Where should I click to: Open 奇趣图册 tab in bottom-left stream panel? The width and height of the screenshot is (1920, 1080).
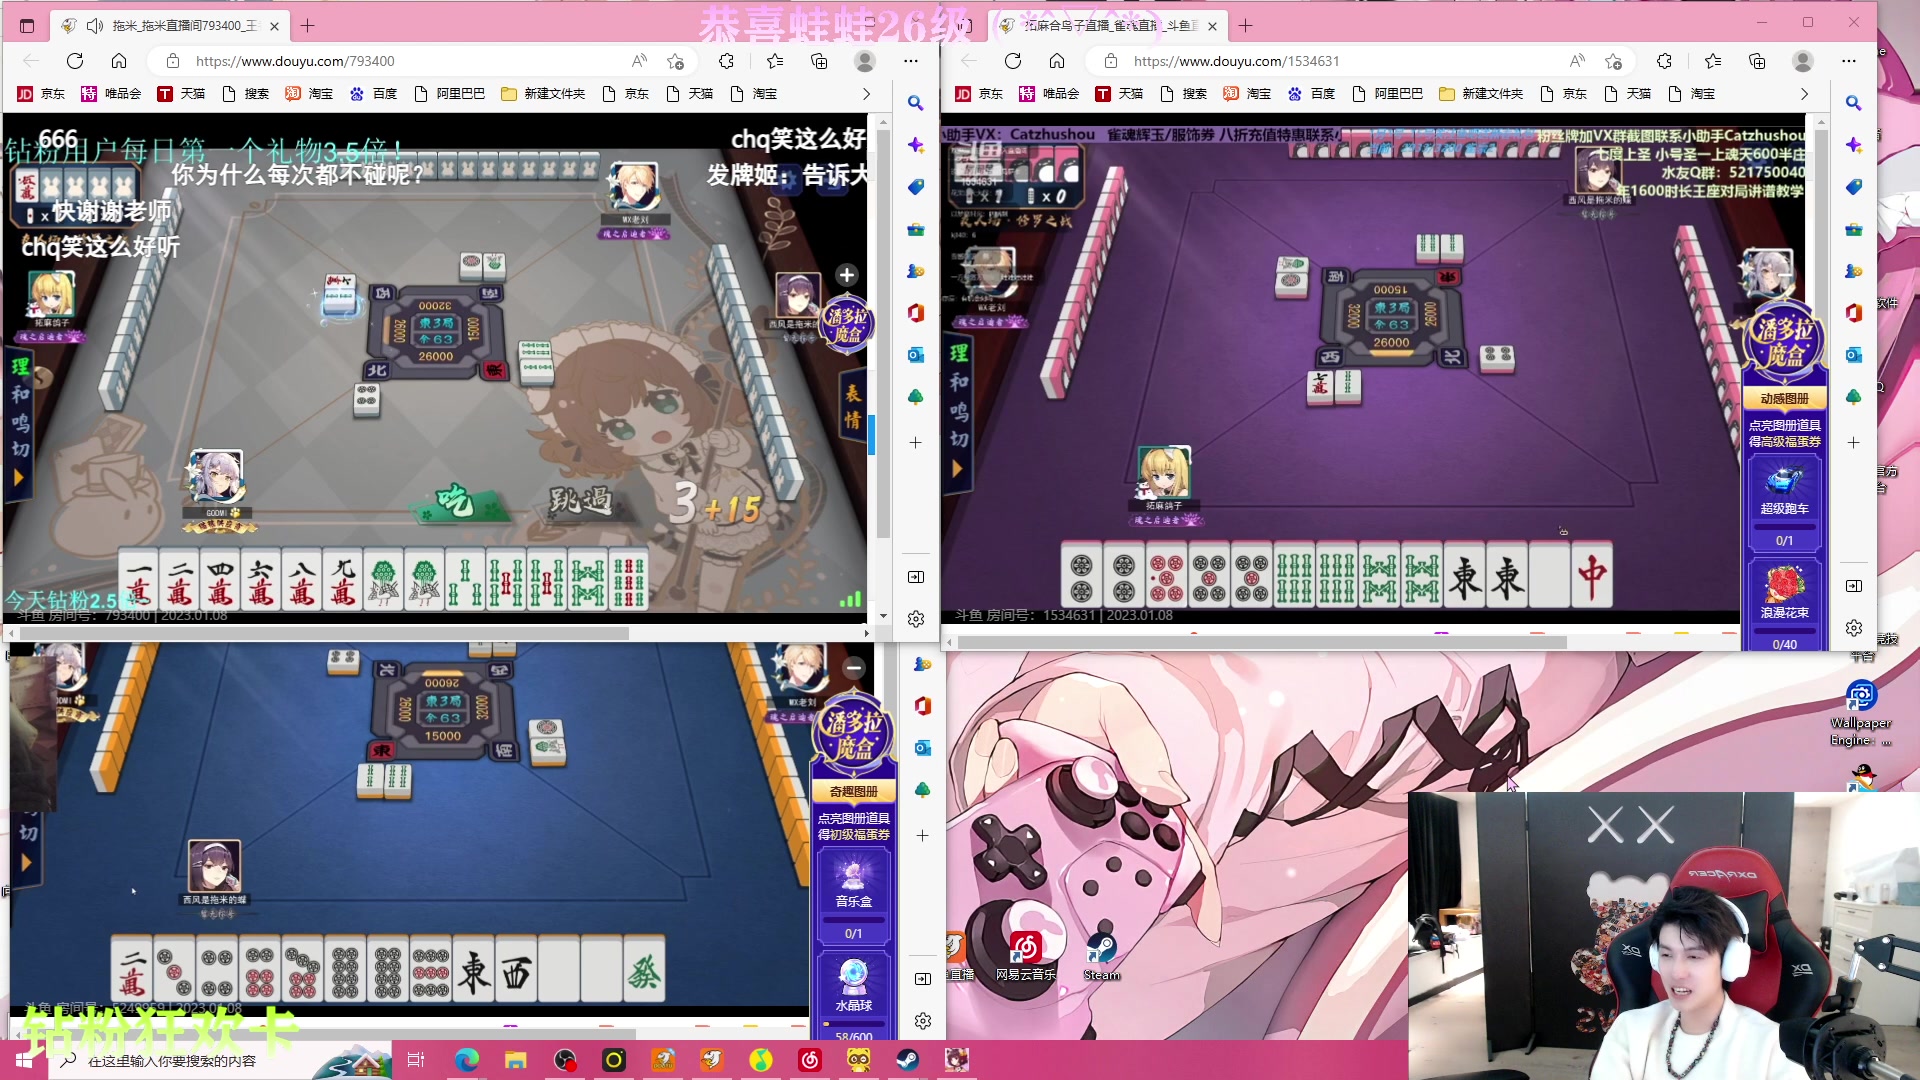point(853,791)
